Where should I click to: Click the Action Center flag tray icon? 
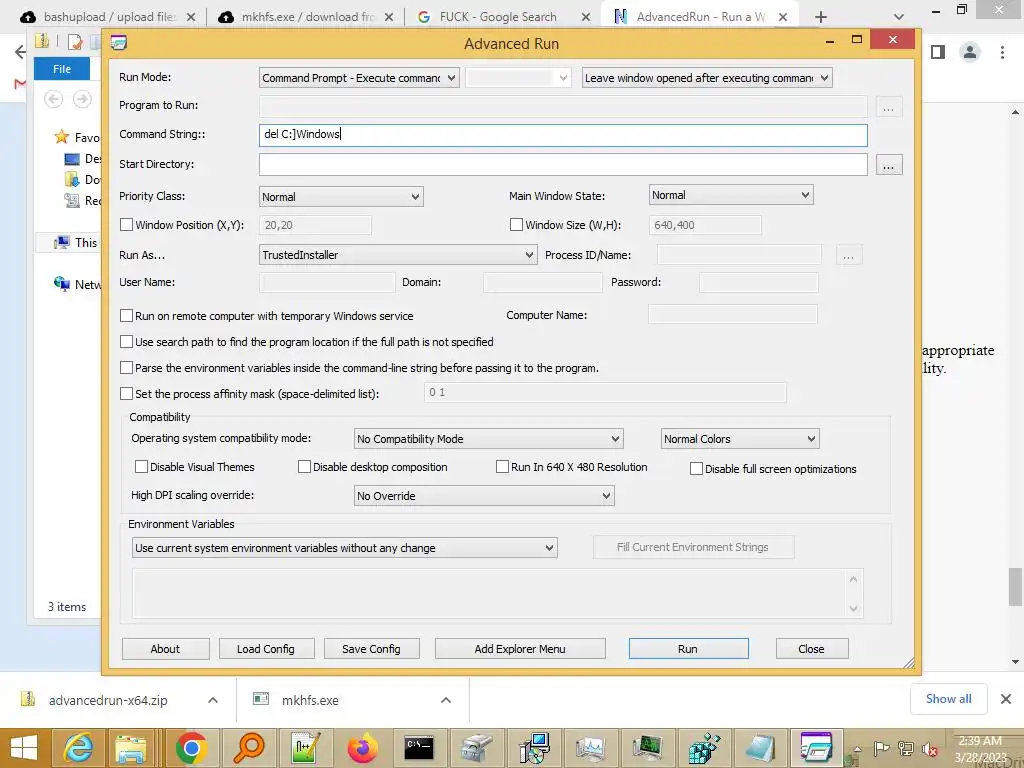click(x=882, y=748)
